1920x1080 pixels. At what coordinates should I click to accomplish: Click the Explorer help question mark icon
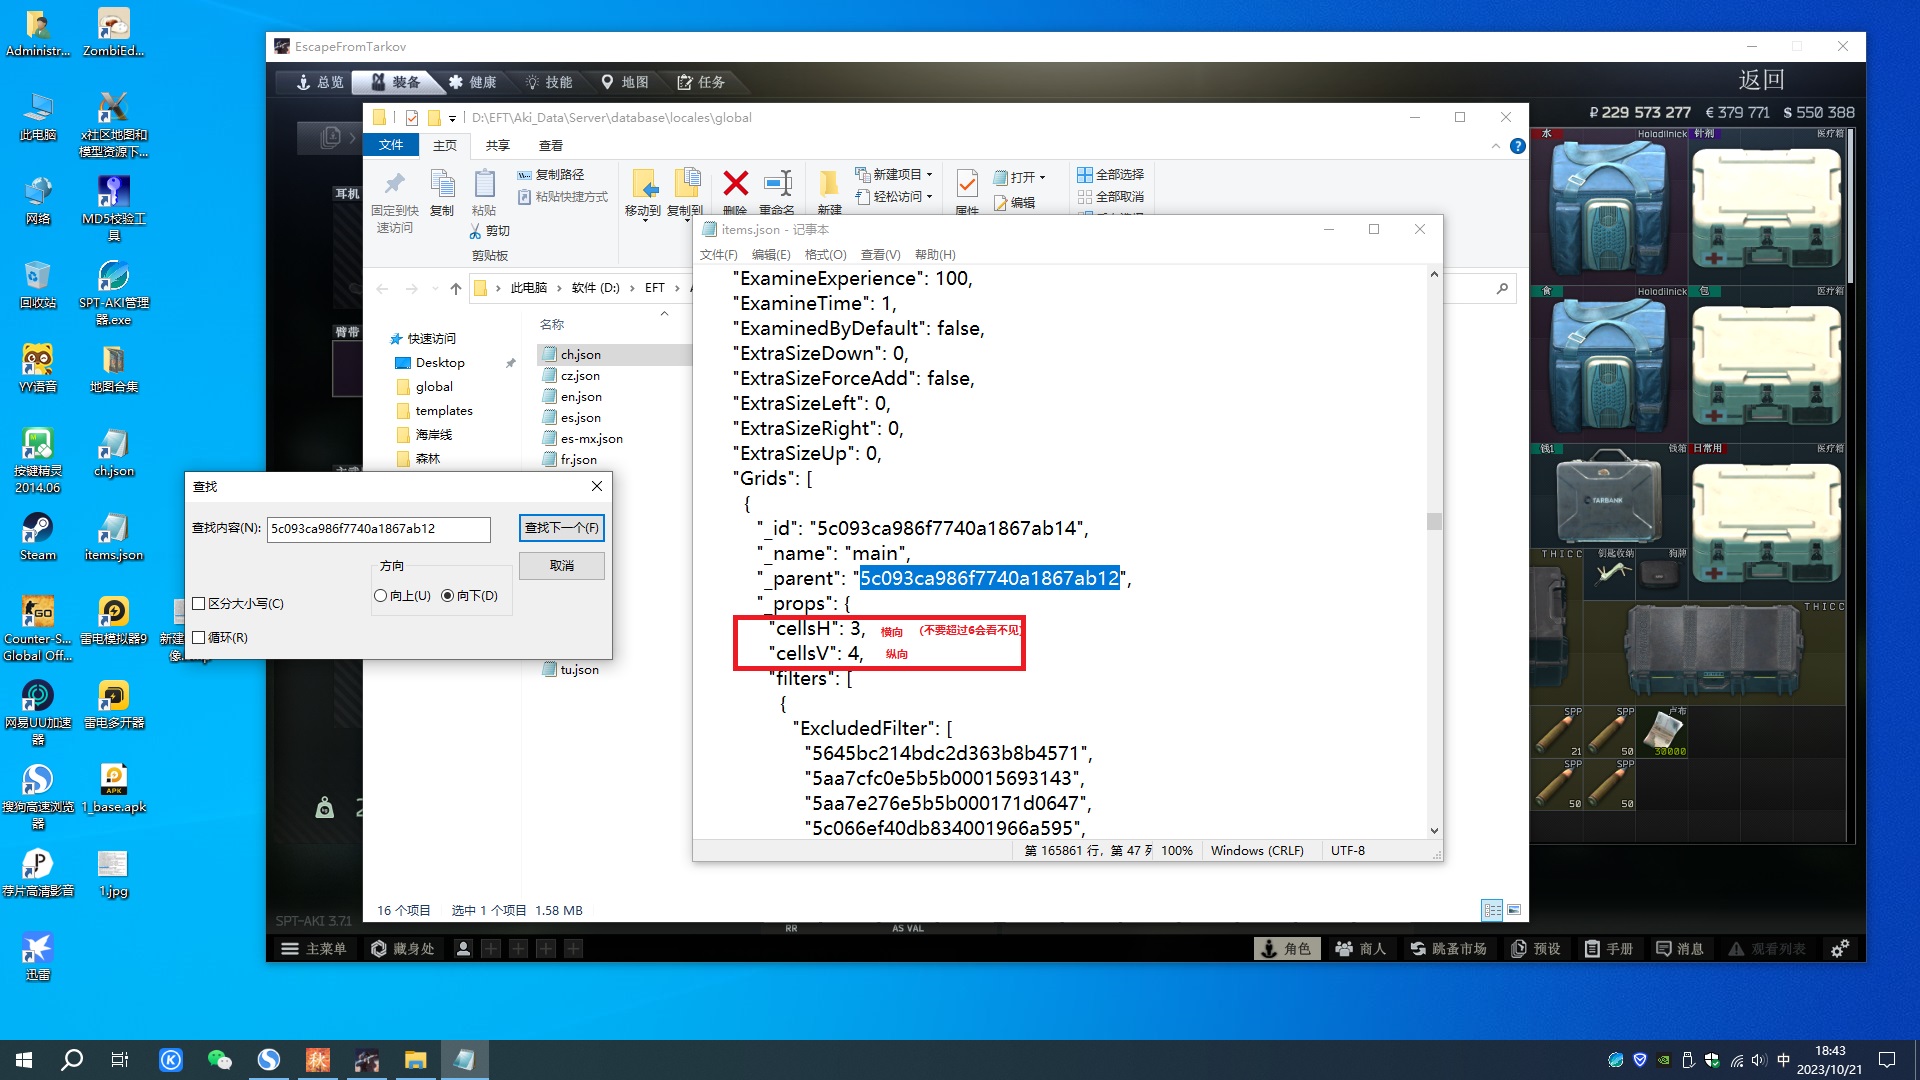(x=1517, y=146)
